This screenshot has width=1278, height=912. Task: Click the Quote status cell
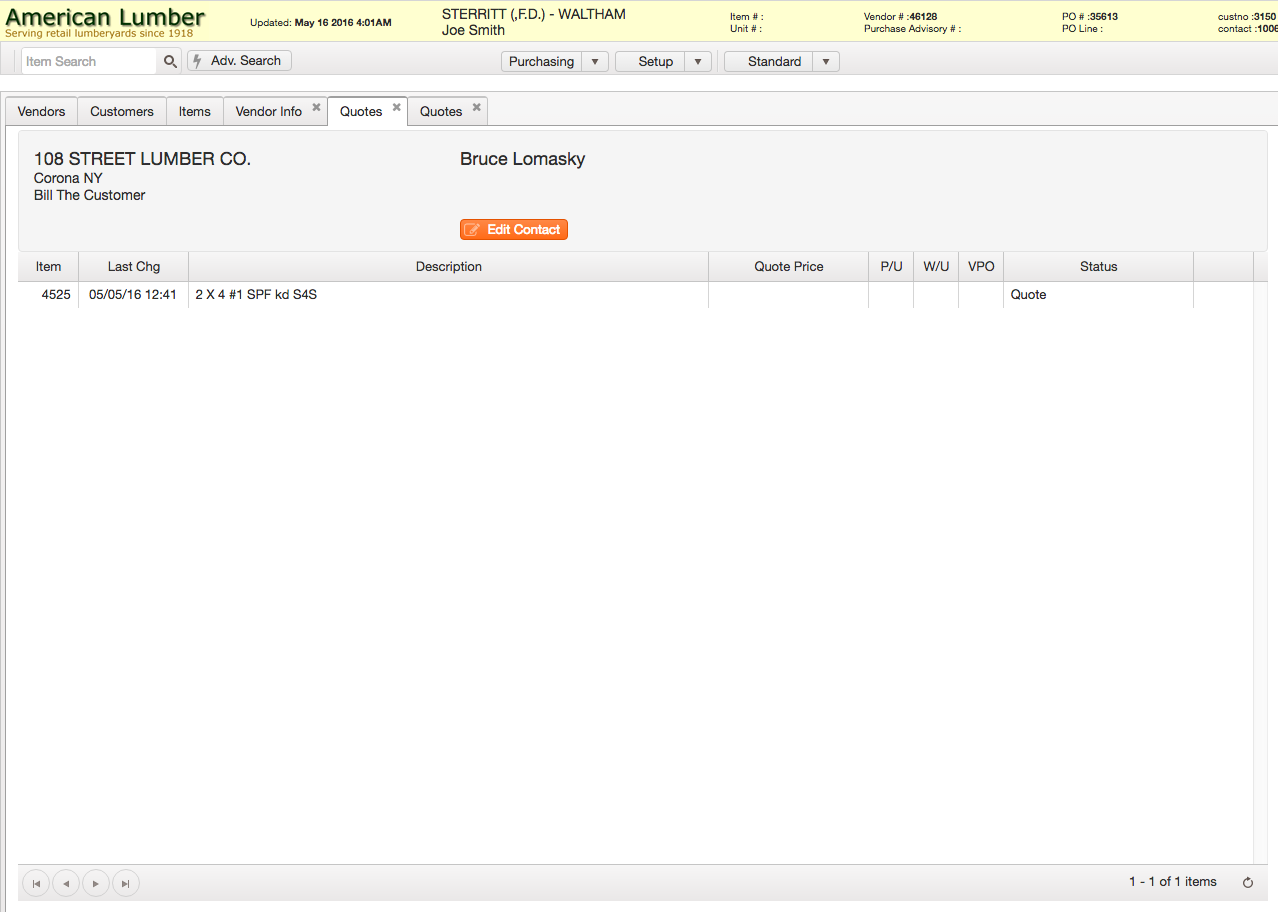click(1099, 295)
